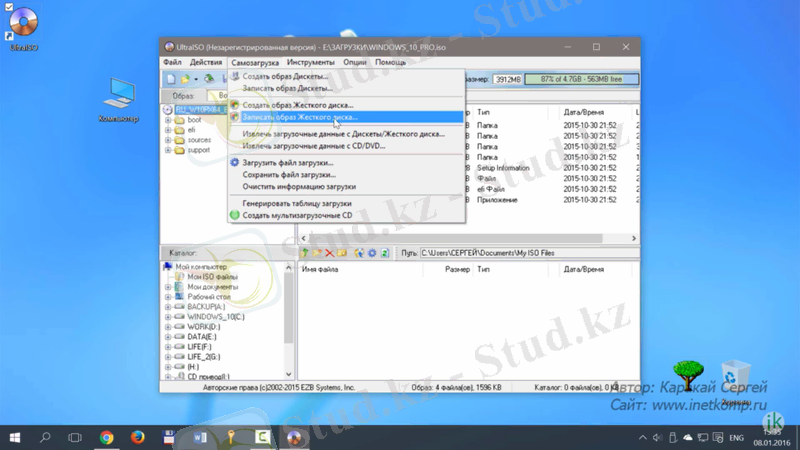800x450 pixels.
Task: Choose 'Создать мультизагрузочные CD' menu item
Action: click(297, 215)
